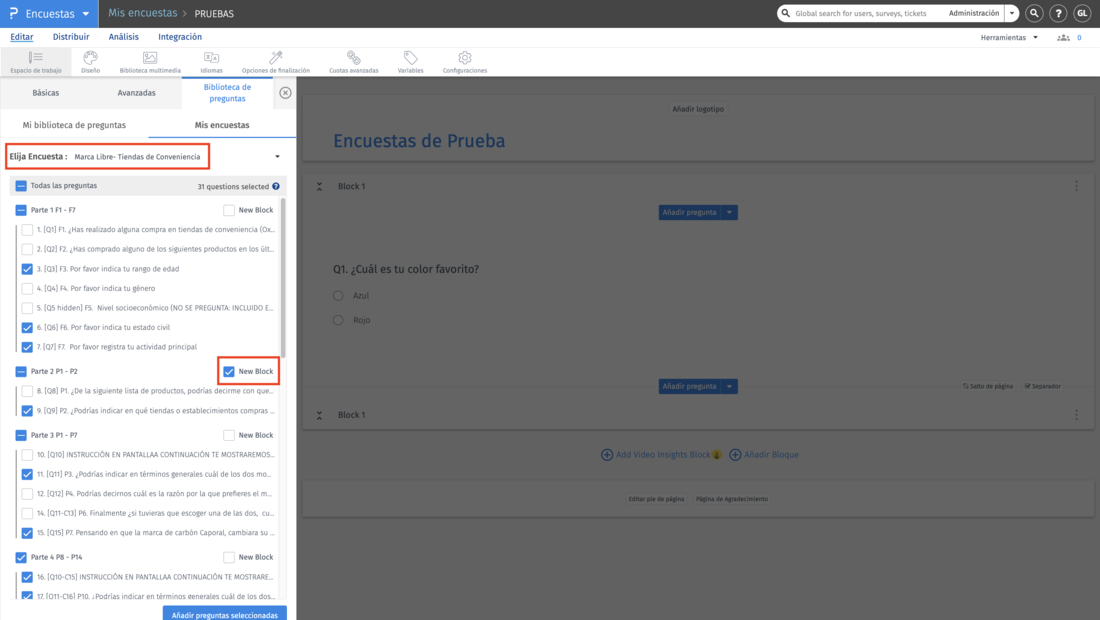Open Página de Agradecimiento
1100x620 pixels.
[x=732, y=499]
